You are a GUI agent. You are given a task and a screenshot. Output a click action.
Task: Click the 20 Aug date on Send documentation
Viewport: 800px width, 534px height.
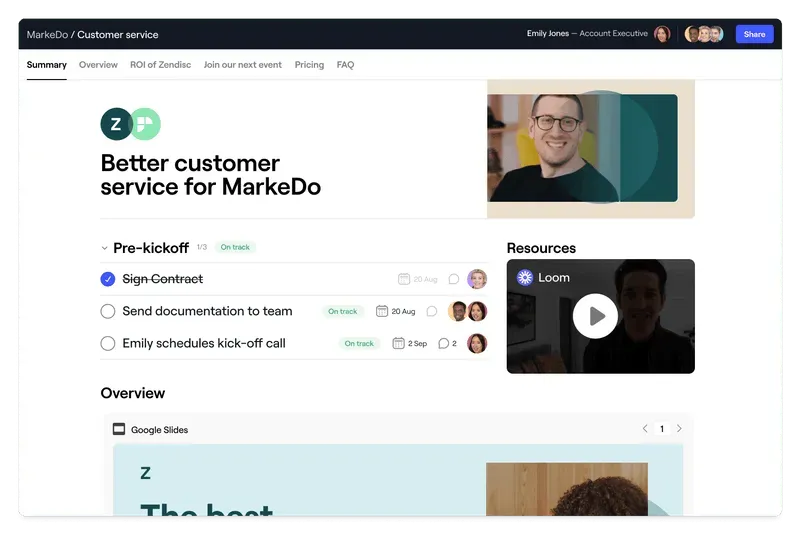point(403,311)
